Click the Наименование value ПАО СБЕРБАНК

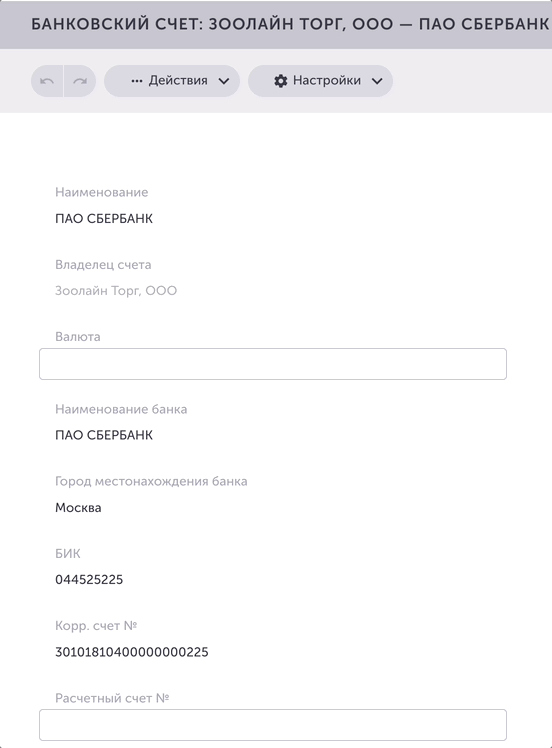point(104,218)
